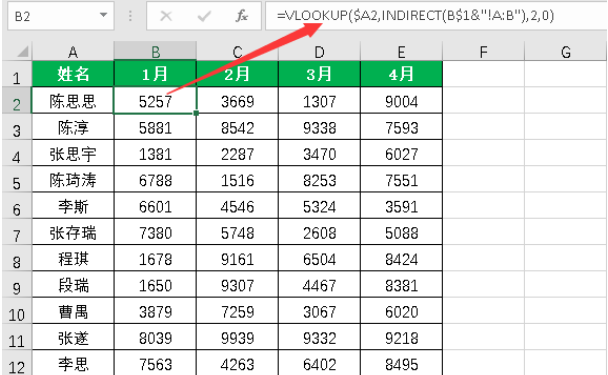The image size is (608, 375).
Task: Select column G header
Action: point(565,51)
